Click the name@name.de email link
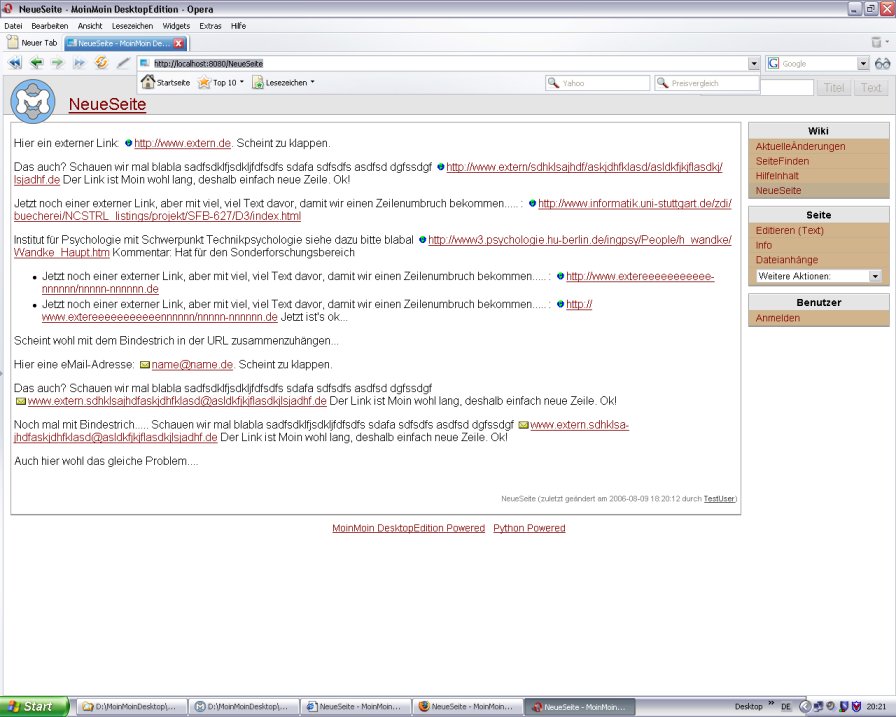Image resolution: width=896 pixels, height=717 pixels. (192, 365)
